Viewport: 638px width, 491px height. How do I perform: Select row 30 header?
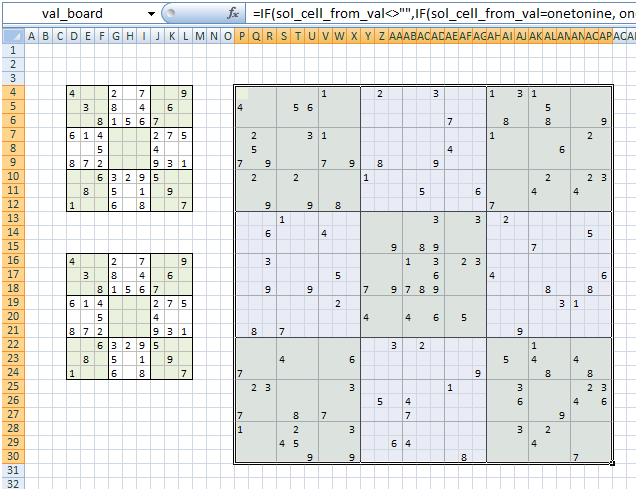13,456
